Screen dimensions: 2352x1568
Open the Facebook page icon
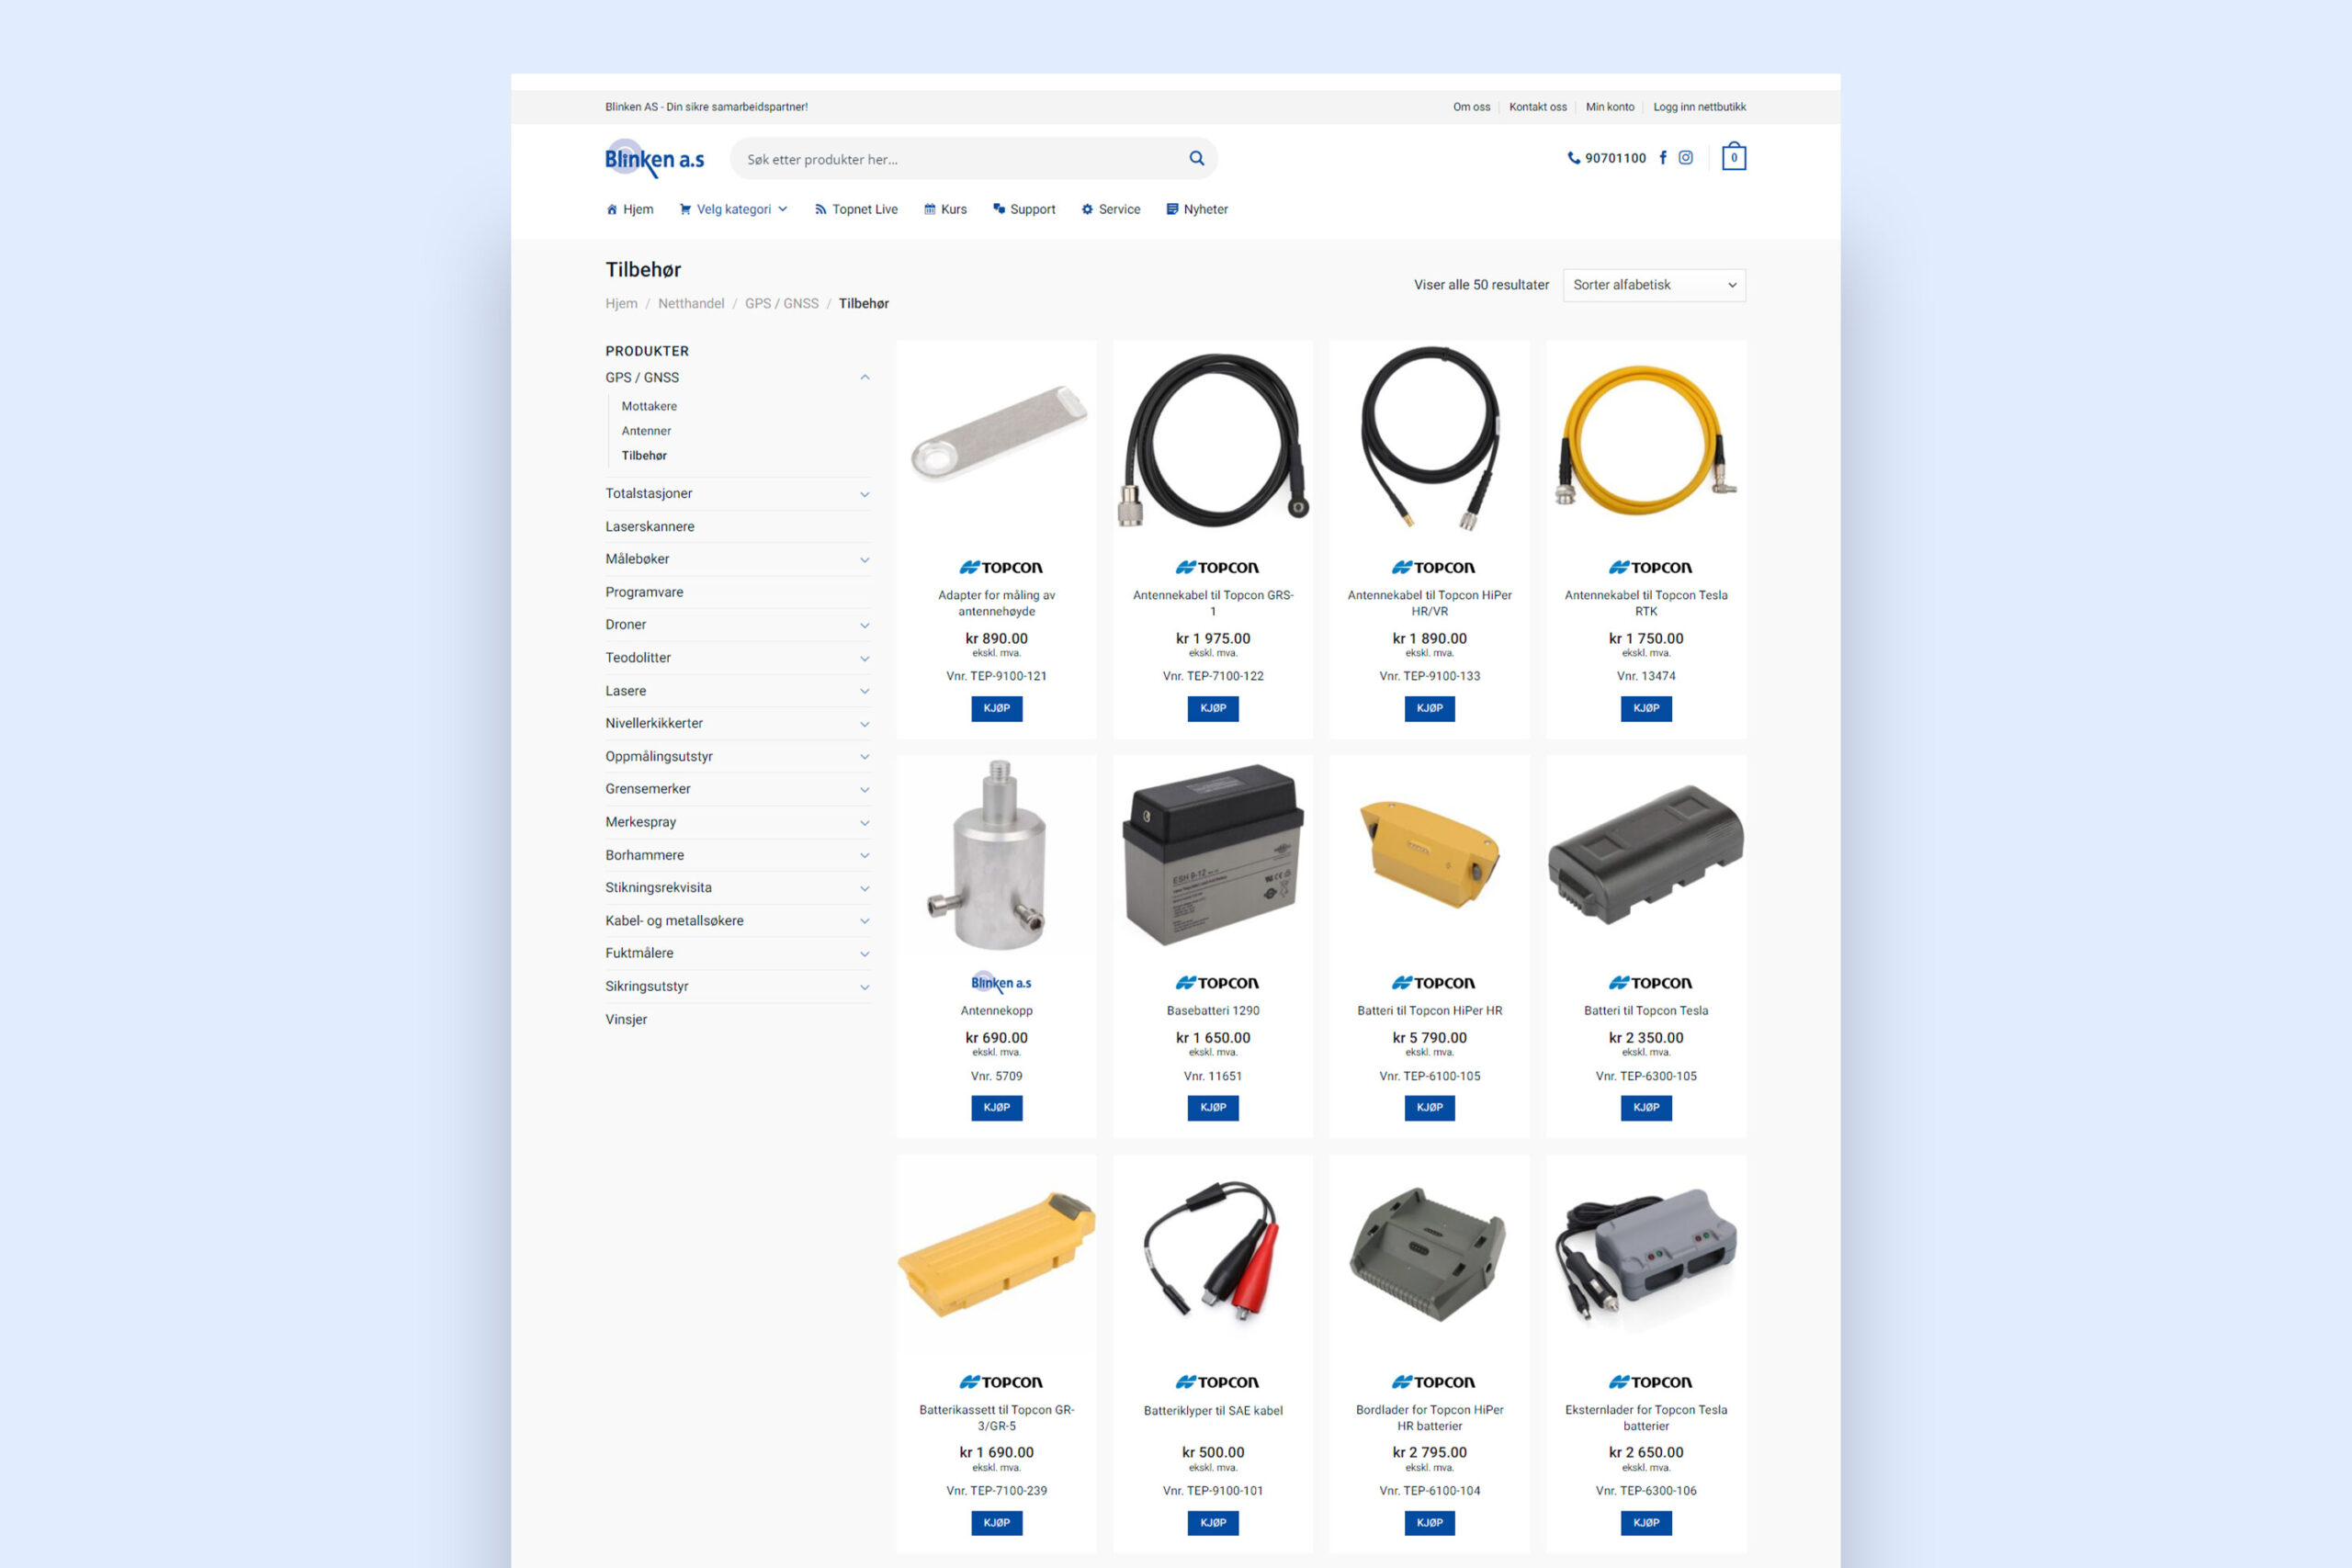(1663, 157)
